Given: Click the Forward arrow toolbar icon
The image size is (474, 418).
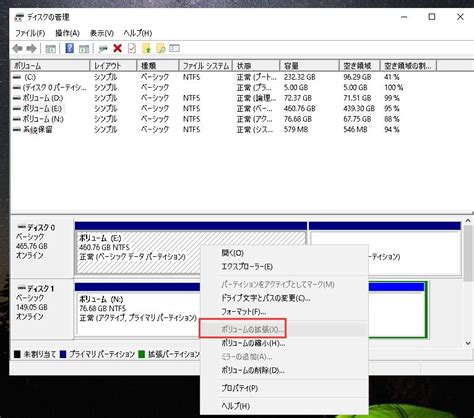Looking at the screenshot, I should pyautogui.click(x=31, y=49).
